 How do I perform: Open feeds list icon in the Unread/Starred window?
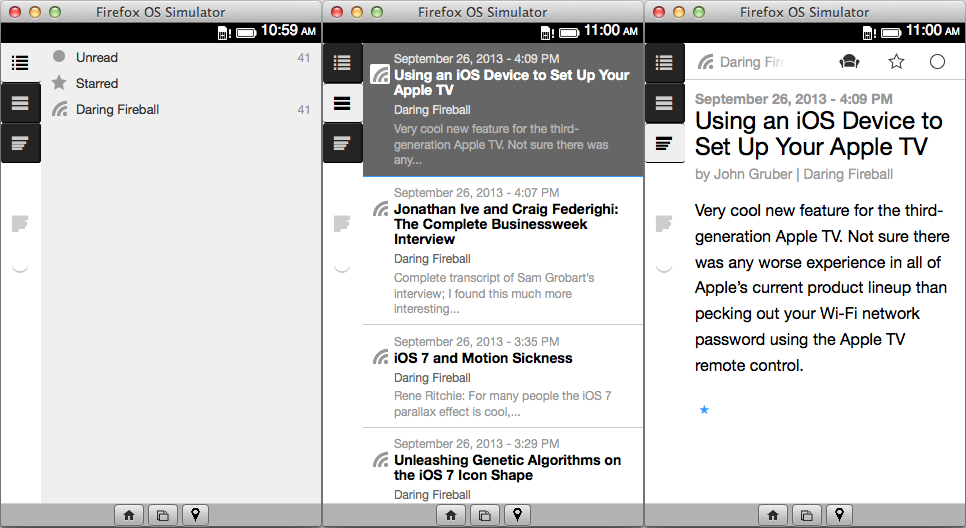pos(20,62)
